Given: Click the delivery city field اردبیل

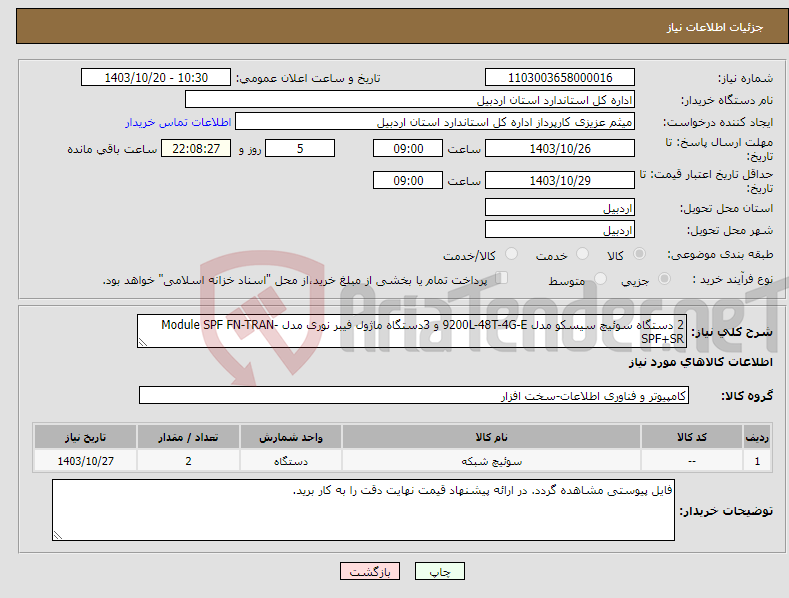Looking at the screenshot, I should pos(560,230).
